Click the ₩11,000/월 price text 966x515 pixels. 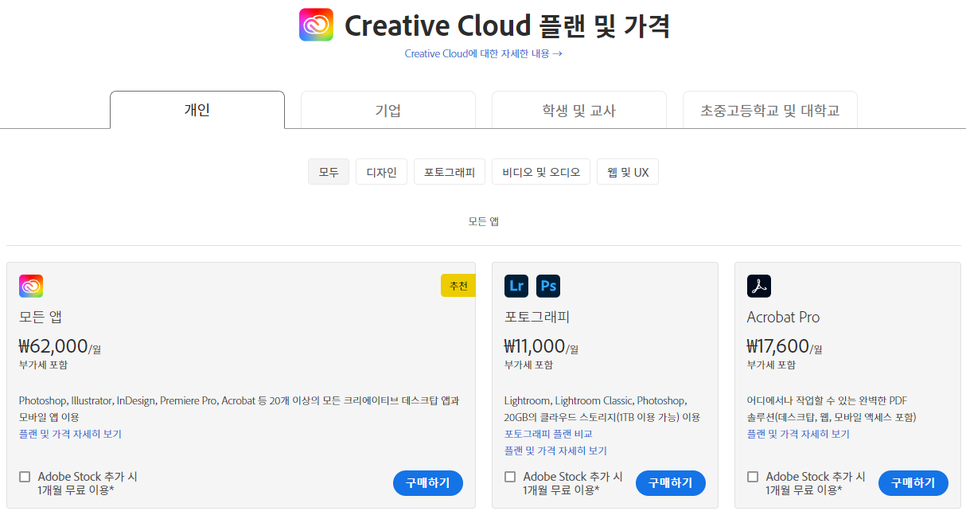(x=542, y=346)
